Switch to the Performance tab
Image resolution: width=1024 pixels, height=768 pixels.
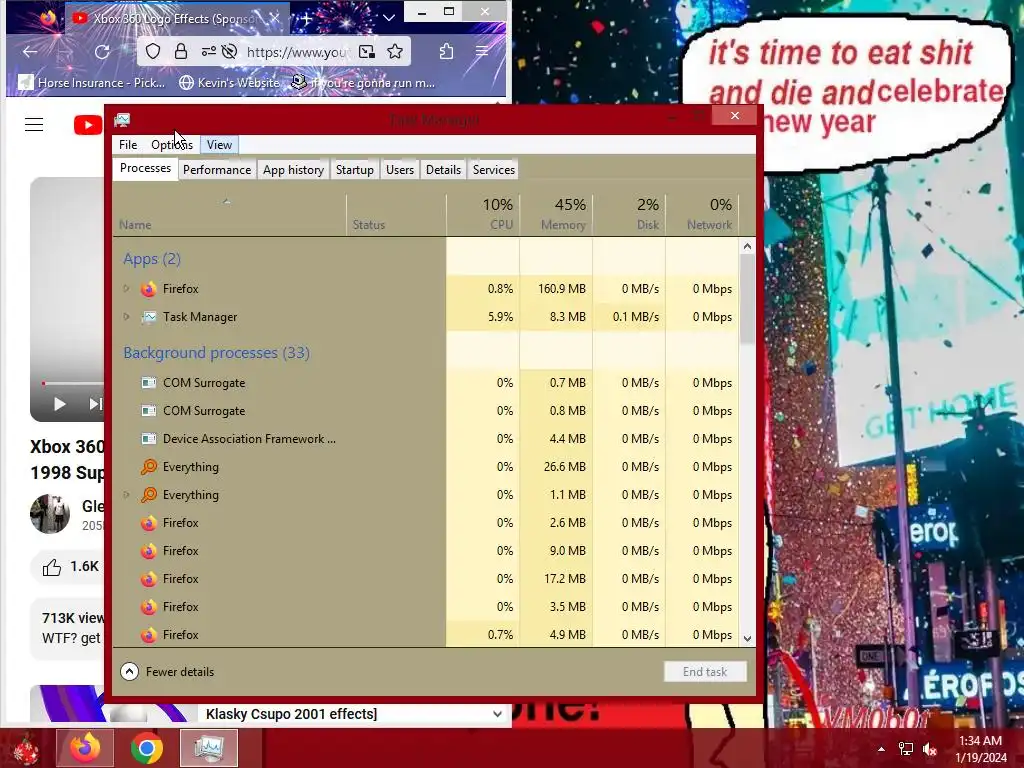[x=217, y=170]
